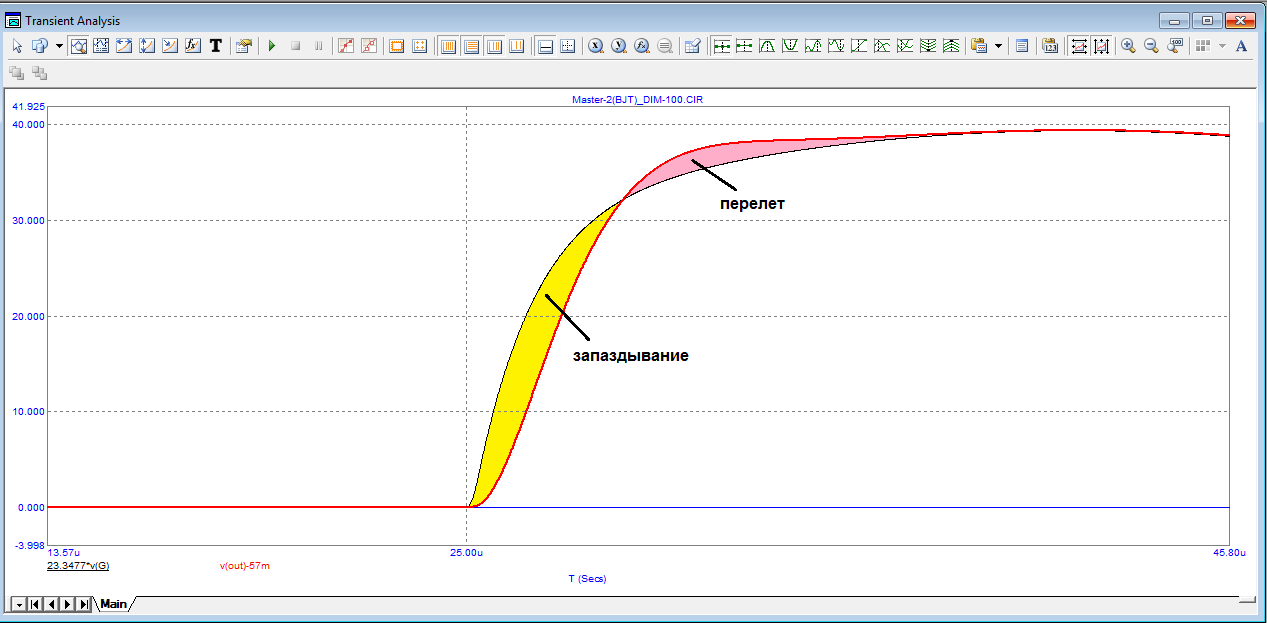Click the clipboard 123 numeric icon
Viewport: 1267px width, 623px height.
(x=1050, y=46)
